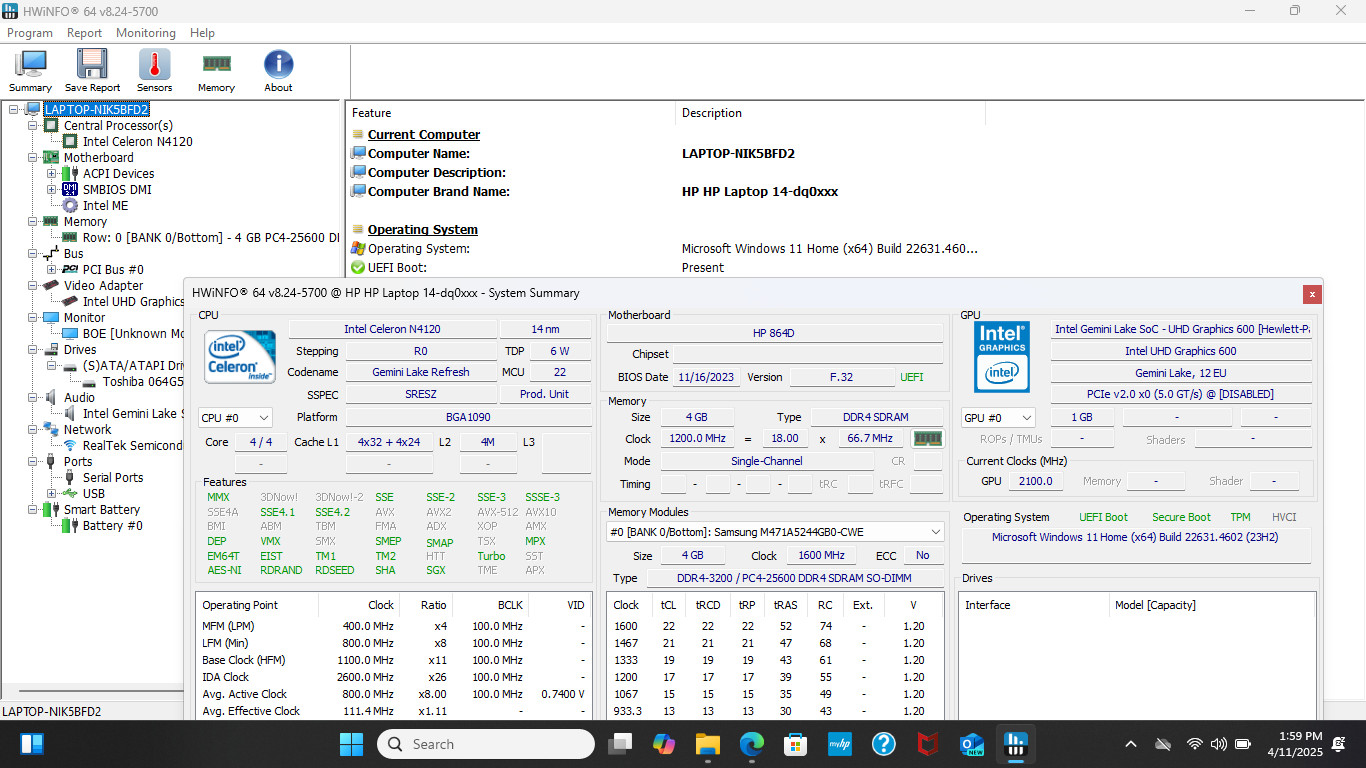The width and height of the screenshot is (1366, 768).
Task: Open help question-mark taskbar icon
Action: pyautogui.click(x=883, y=744)
